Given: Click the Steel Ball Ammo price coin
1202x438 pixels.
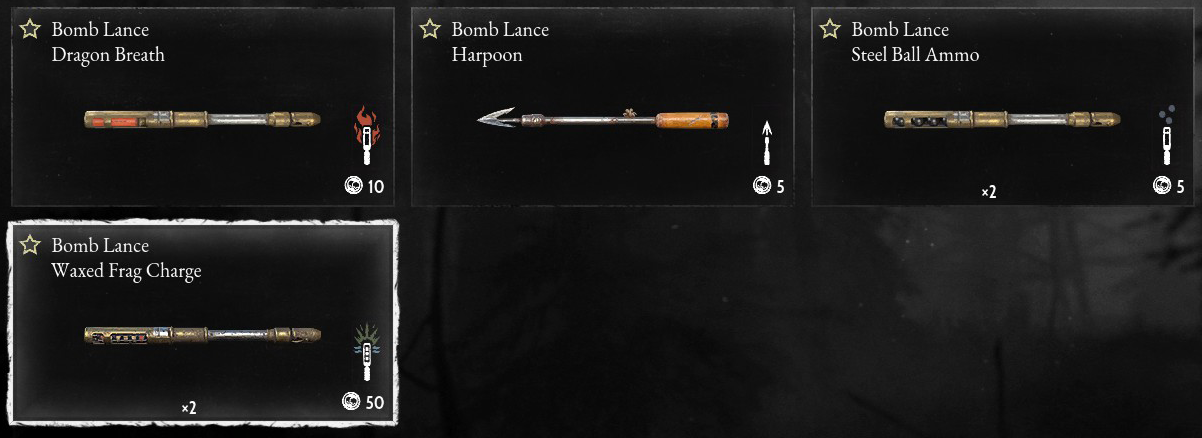Looking at the screenshot, I should pyautogui.click(x=1162, y=185).
